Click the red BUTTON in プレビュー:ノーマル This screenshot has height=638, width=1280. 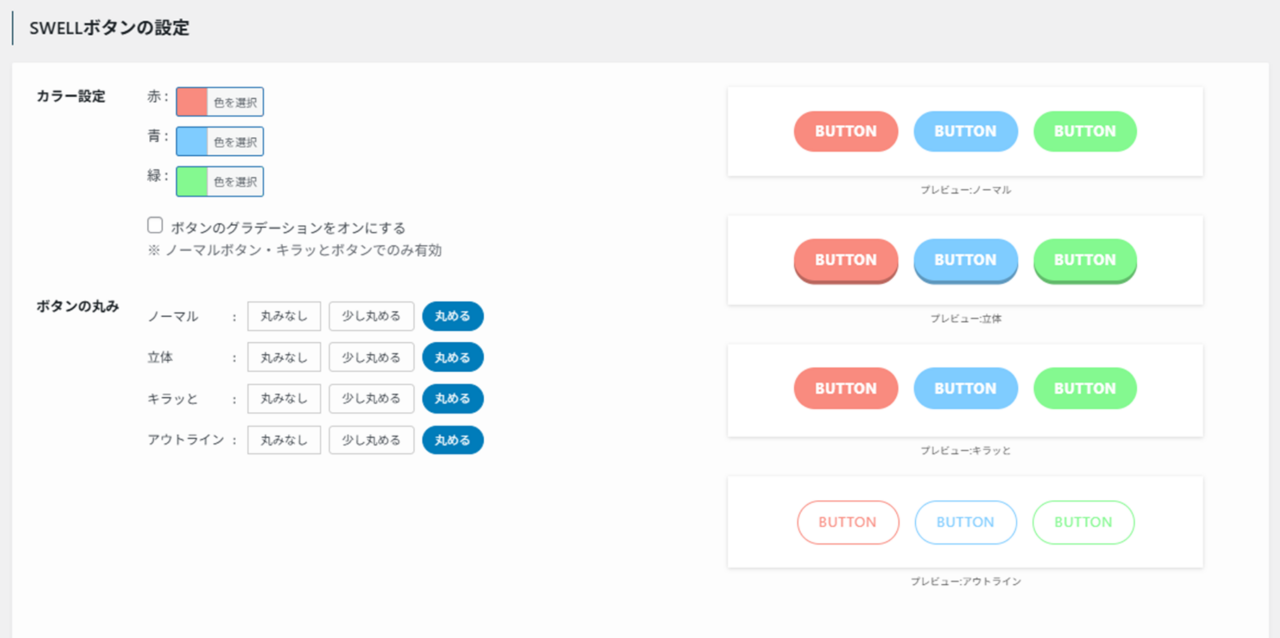point(846,131)
